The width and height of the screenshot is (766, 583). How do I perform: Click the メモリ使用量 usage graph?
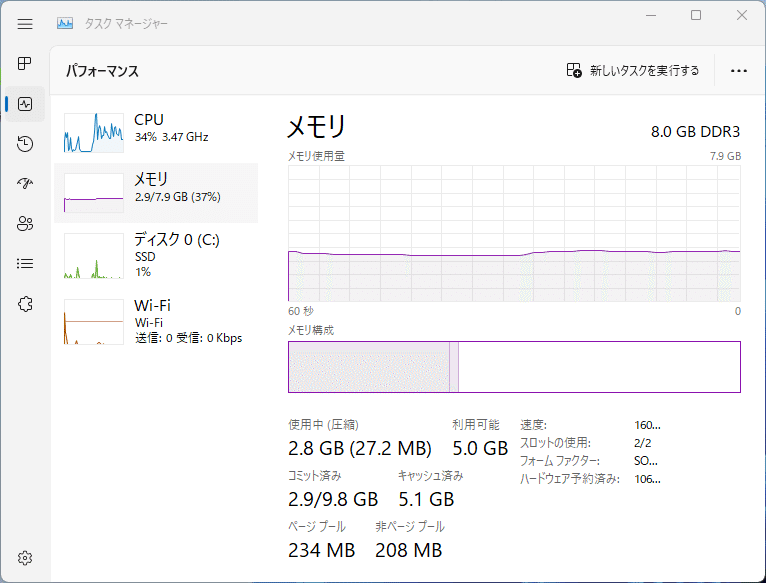coord(514,233)
